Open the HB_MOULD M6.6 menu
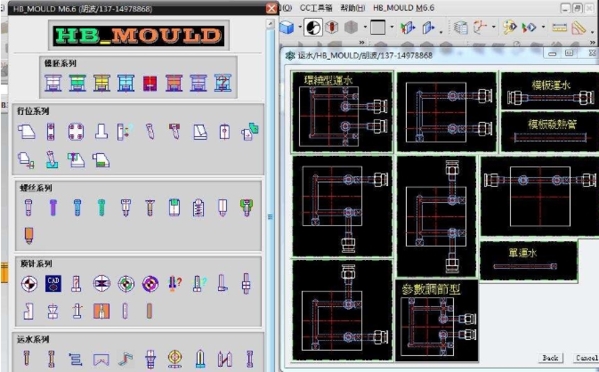Image resolution: width=599 pixels, height=372 pixels. [x=403, y=8]
